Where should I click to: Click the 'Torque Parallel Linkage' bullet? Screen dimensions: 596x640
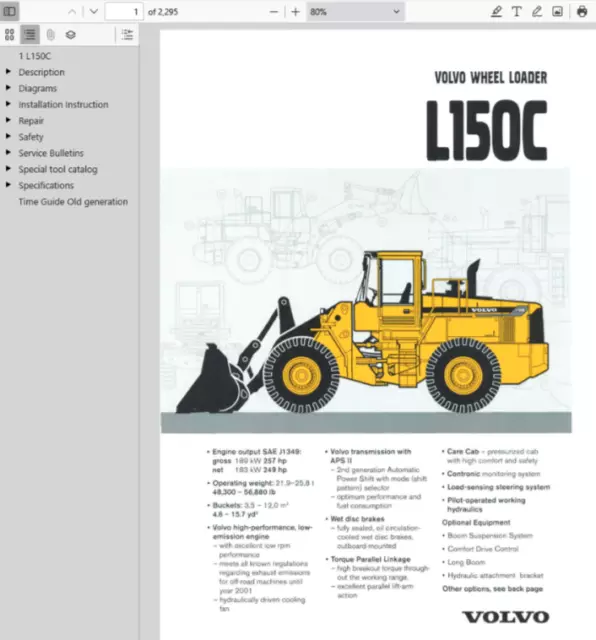[x=370, y=559]
